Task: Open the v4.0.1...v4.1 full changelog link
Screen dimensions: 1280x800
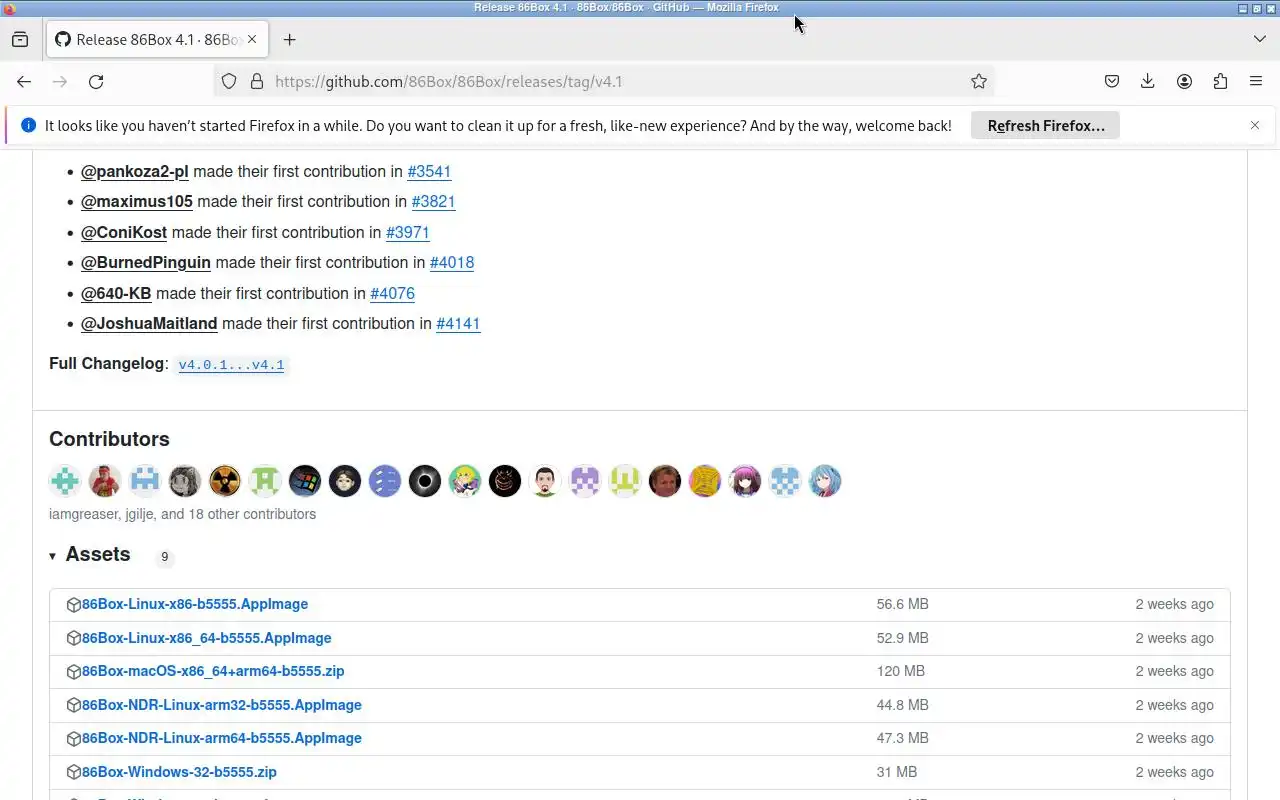Action: (x=231, y=365)
